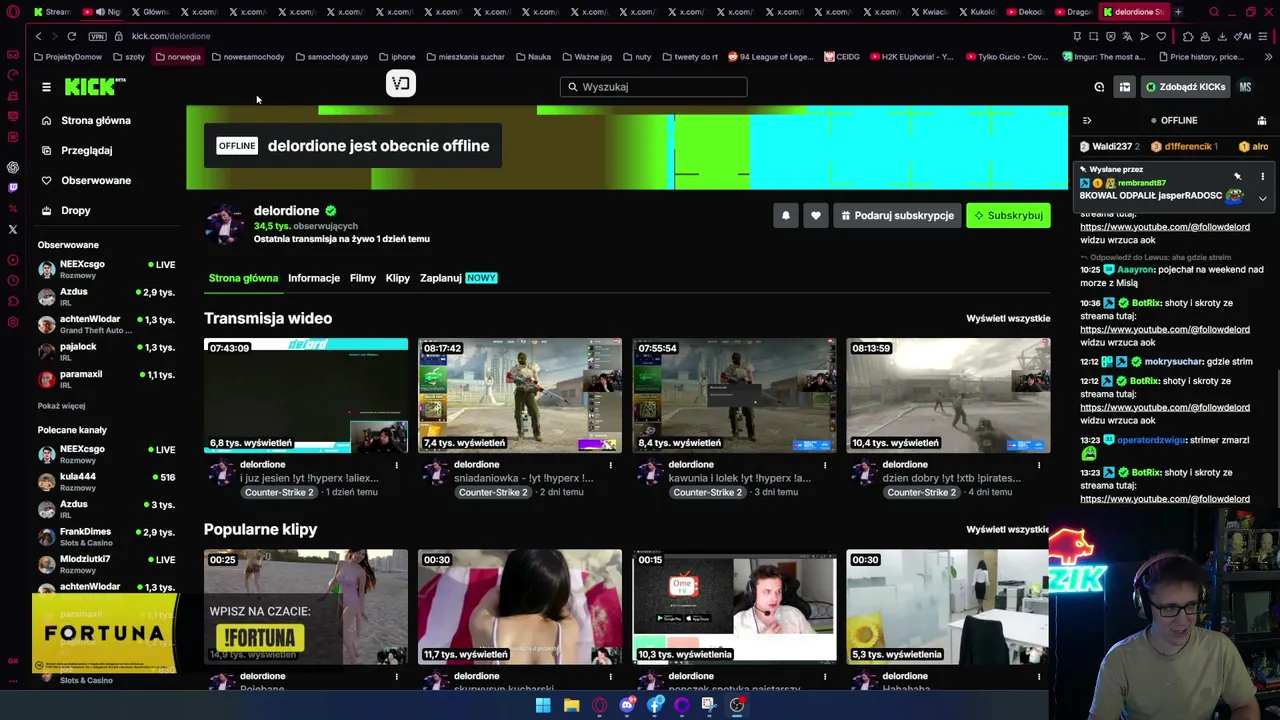Toggle notifications bell for delordione
This screenshot has height=720, width=1280.
(x=786, y=215)
